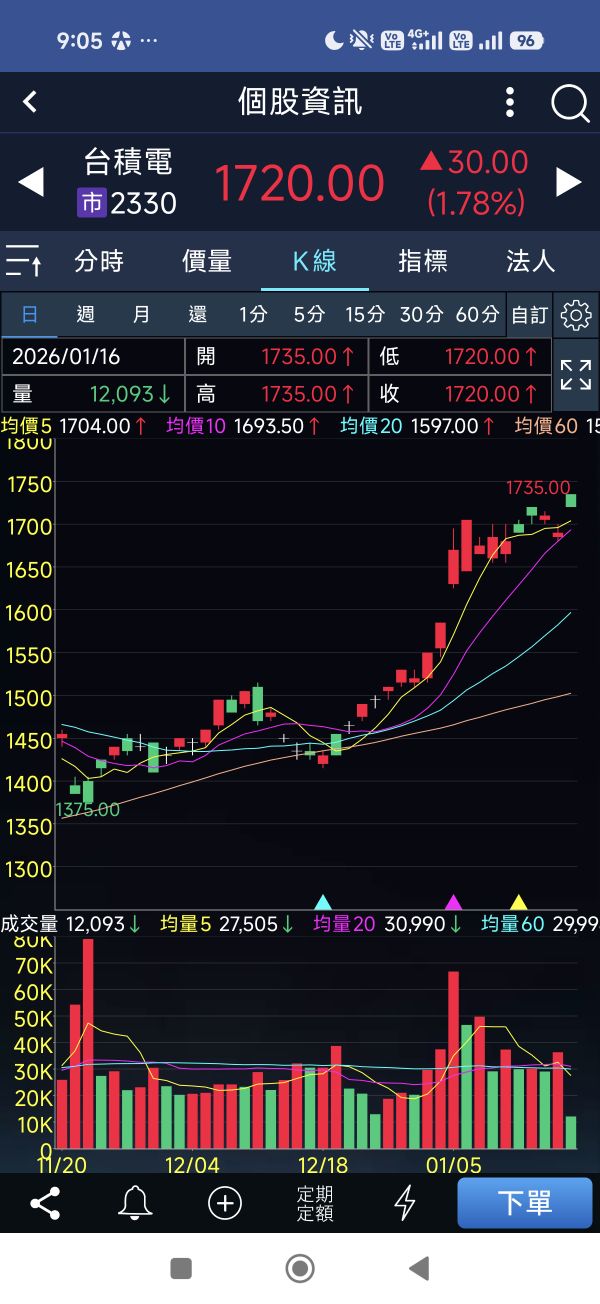Select the 月 monthly period
Viewport: 600px width, 1304px height.
pos(142,315)
